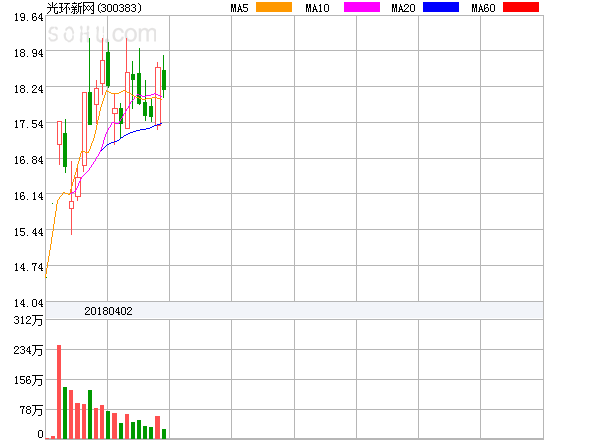Click the stock title 光环新网(300383)
The width and height of the screenshot is (600, 440).
(94, 8)
